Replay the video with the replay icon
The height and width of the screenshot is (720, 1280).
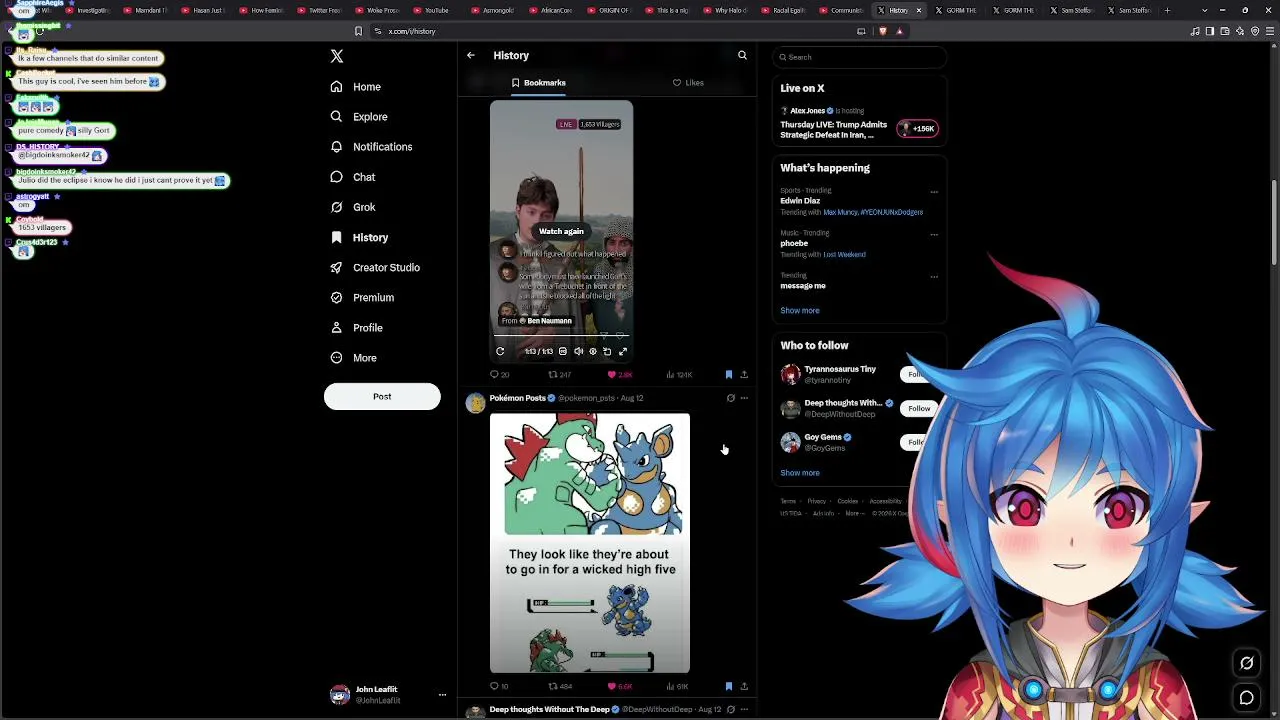point(500,351)
